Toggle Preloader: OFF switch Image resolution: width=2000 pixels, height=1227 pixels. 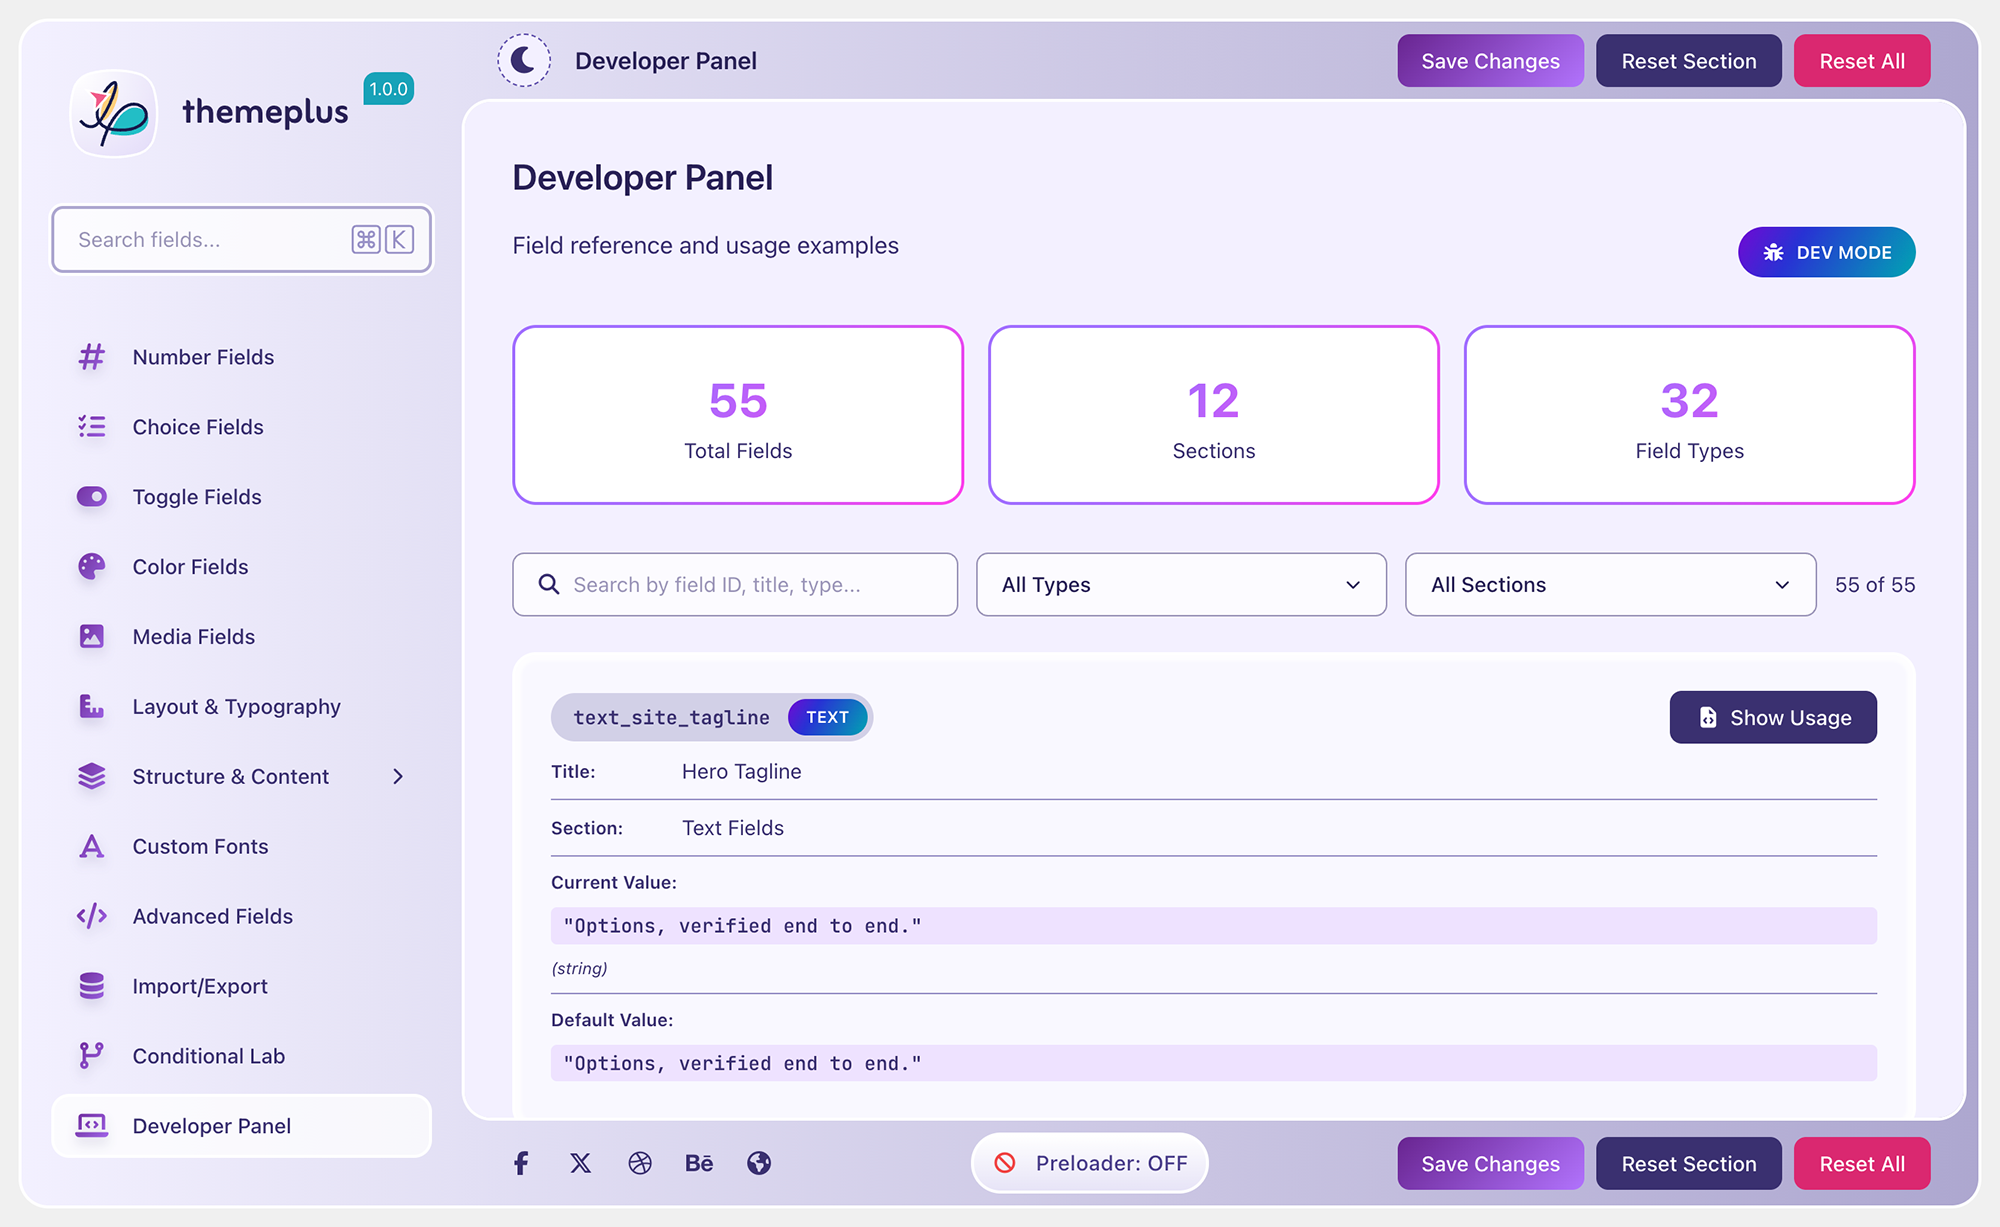click(x=1090, y=1163)
